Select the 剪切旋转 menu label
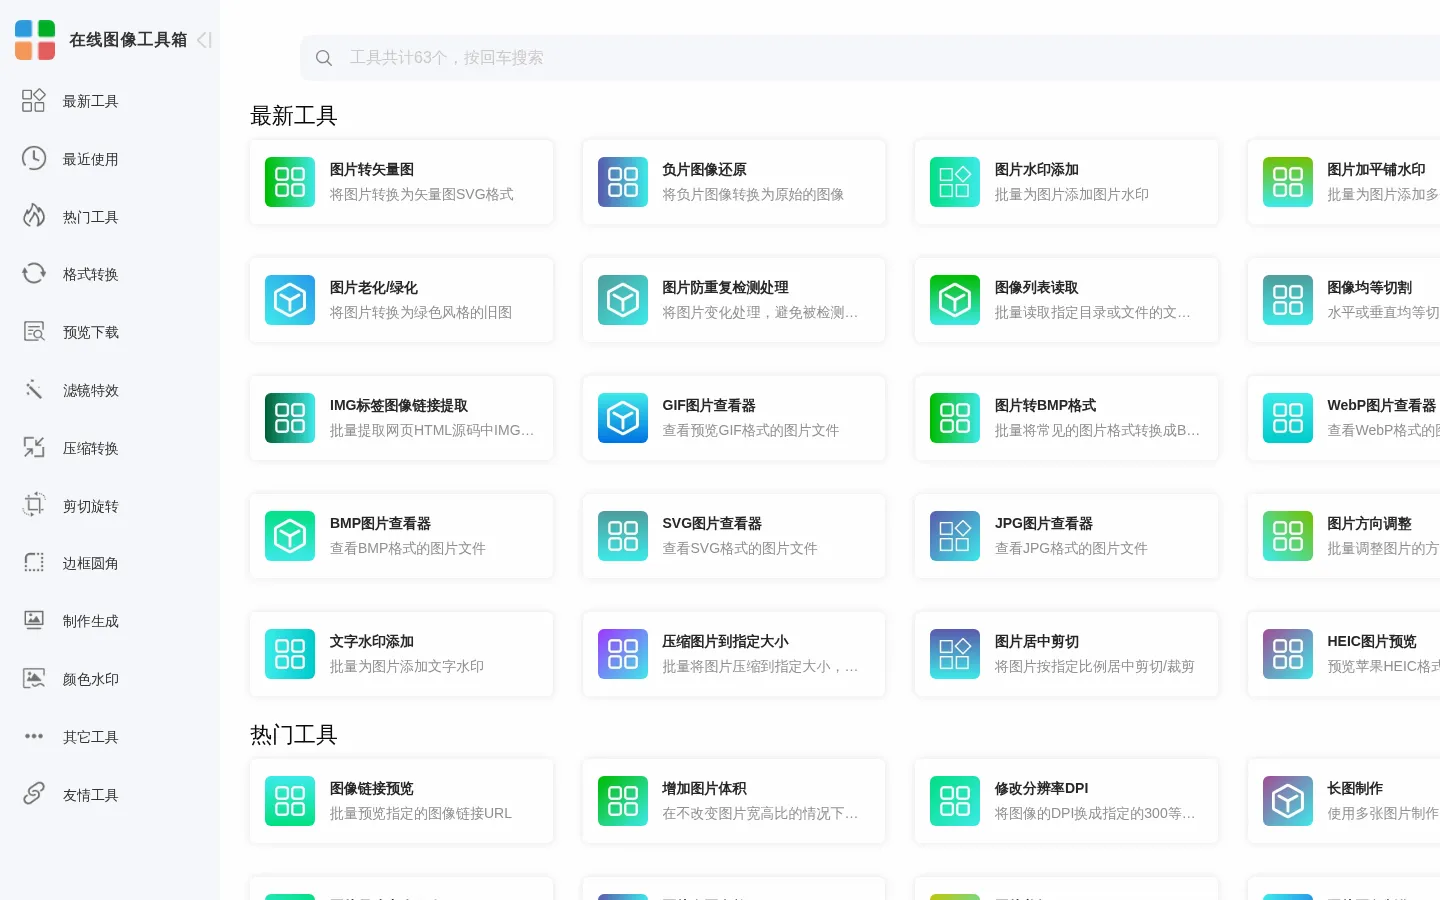The image size is (1440, 900). pyautogui.click(x=91, y=506)
